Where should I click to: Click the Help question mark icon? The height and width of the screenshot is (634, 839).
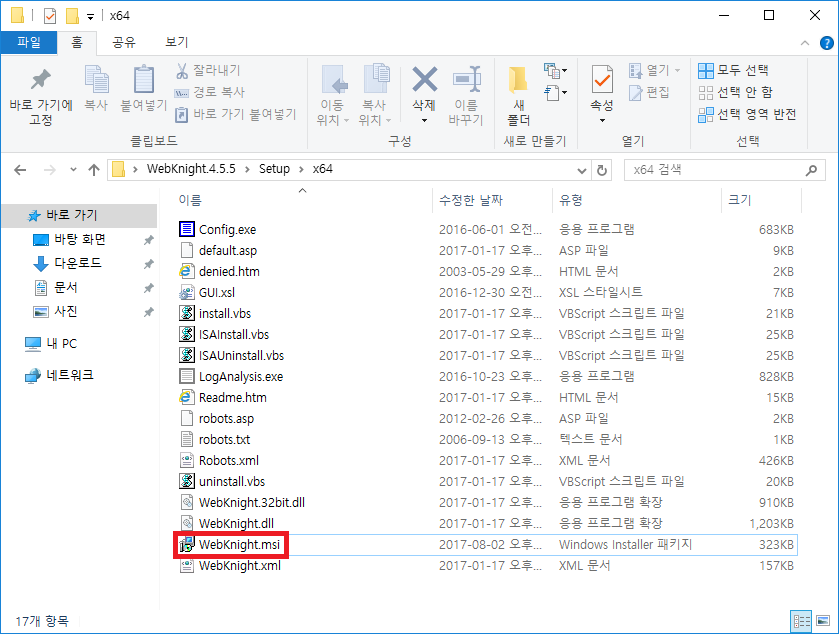[826, 43]
